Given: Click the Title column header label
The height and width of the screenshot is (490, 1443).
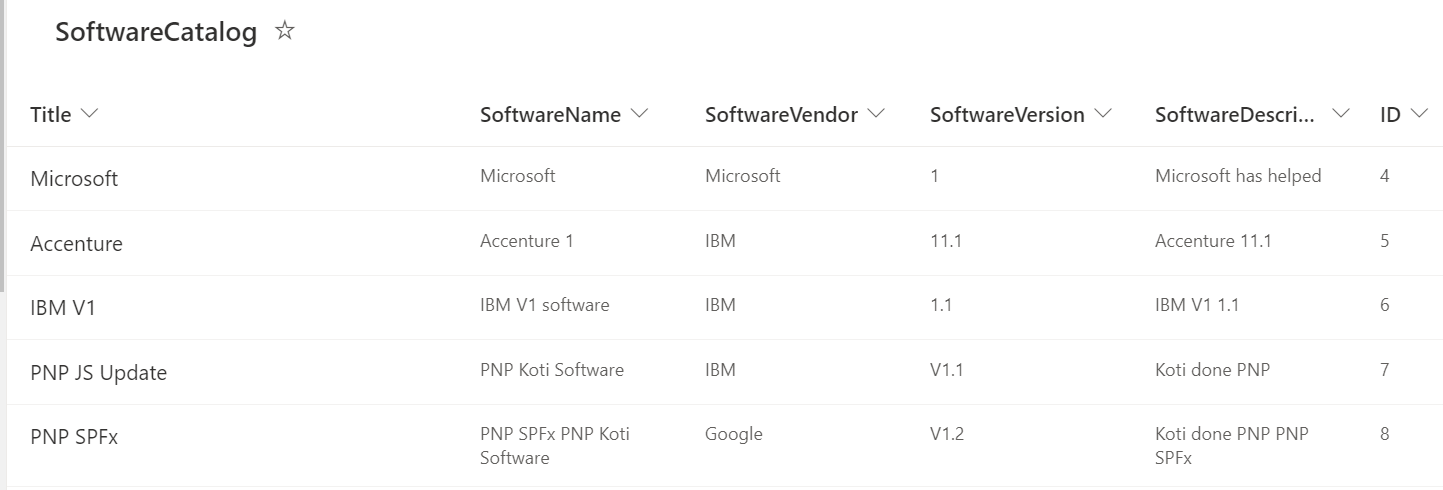Looking at the screenshot, I should 51,115.
